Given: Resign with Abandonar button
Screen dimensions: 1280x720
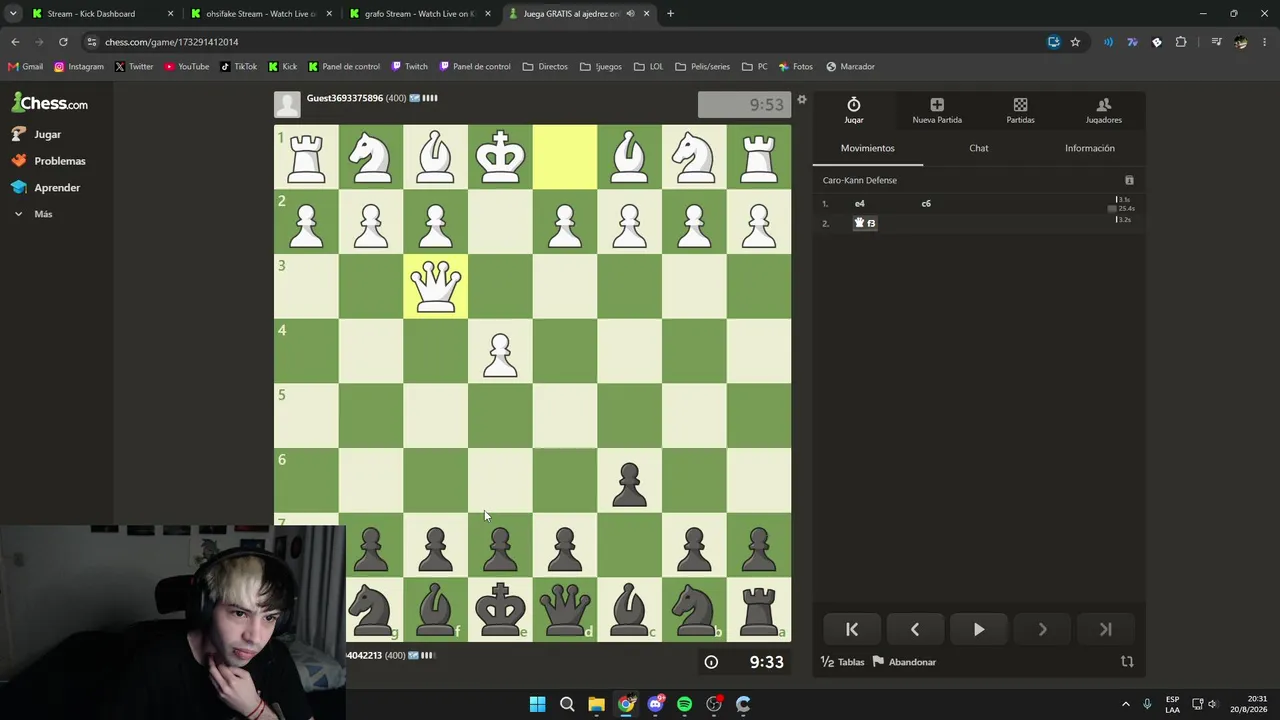Looking at the screenshot, I should click(x=904, y=662).
